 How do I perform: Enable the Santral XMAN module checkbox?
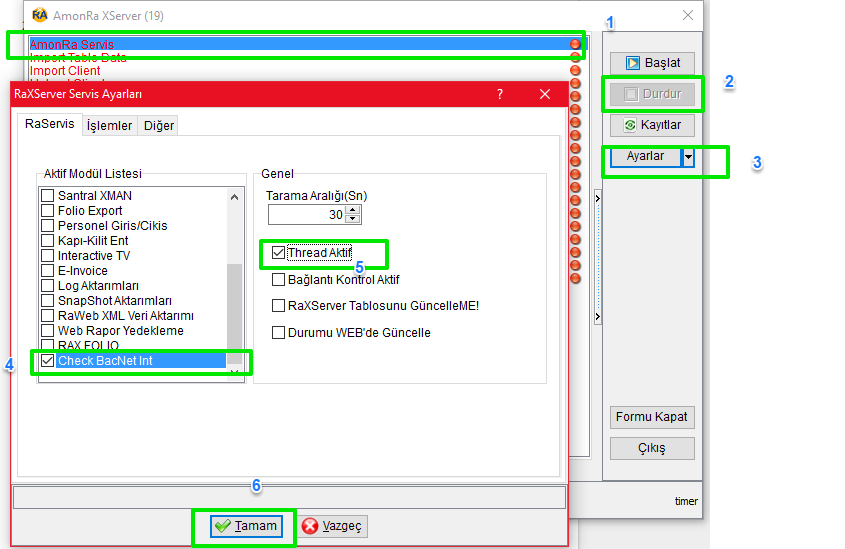pos(48,196)
